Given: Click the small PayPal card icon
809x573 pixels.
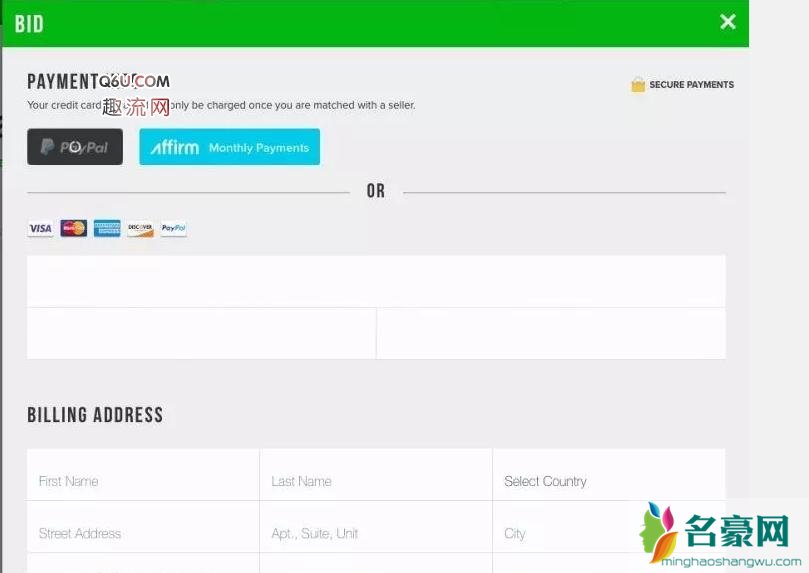Looking at the screenshot, I should [x=173, y=229].
